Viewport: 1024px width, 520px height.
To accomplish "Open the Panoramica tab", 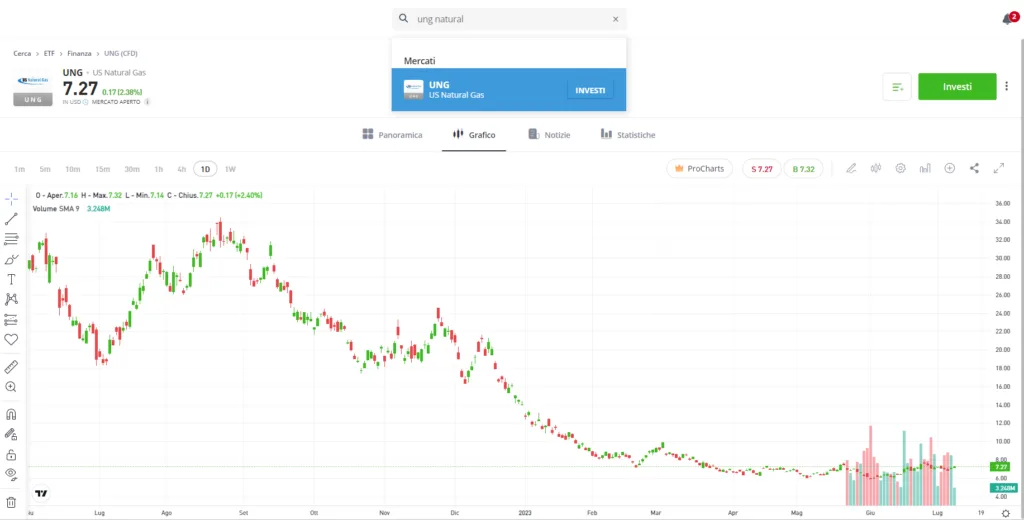I will [392, 135].
